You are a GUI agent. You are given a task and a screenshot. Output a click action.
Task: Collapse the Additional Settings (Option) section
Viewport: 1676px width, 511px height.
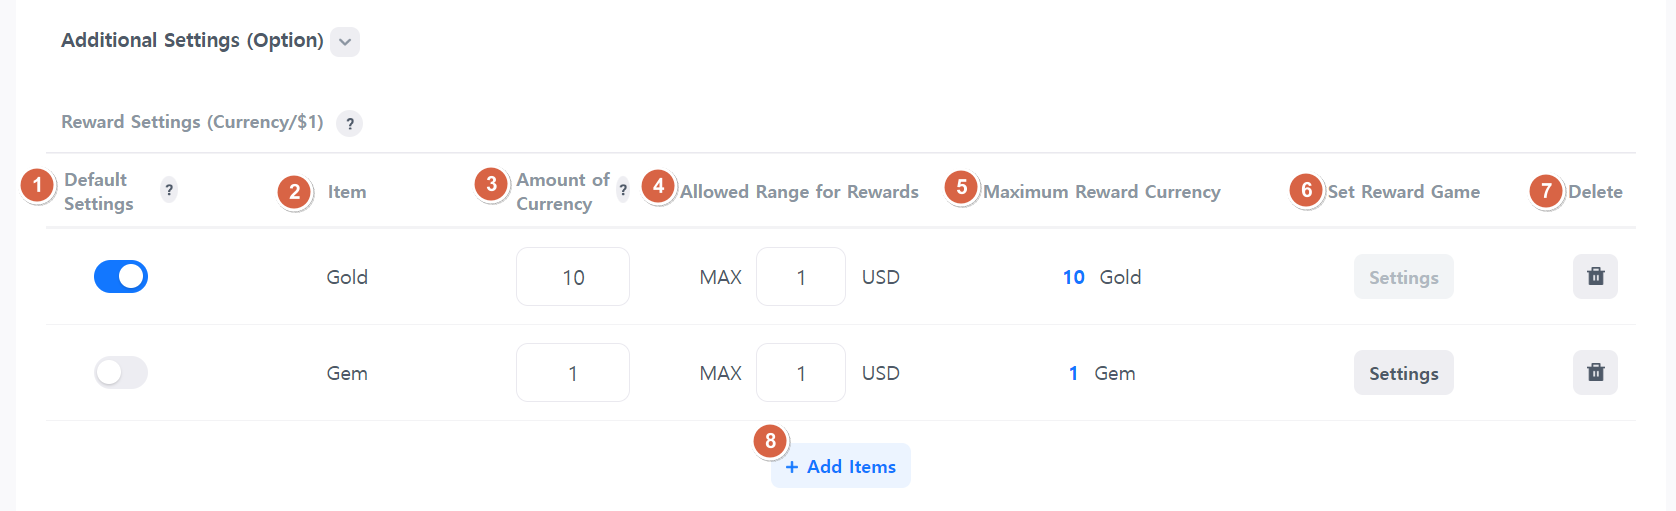[x=345, y=42]
